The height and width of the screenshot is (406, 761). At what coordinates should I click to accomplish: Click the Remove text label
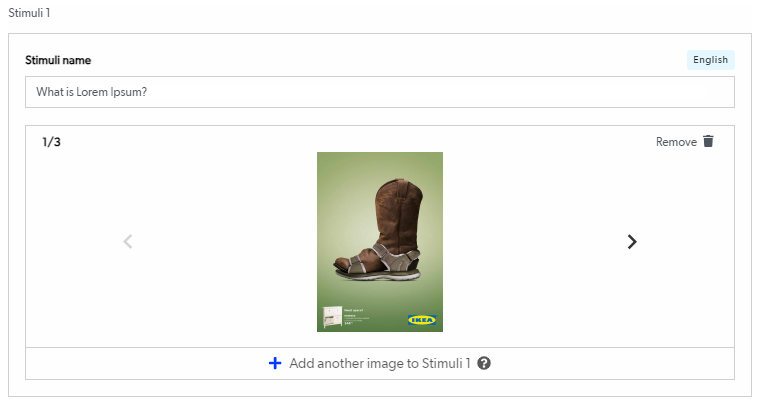[676, 142]
